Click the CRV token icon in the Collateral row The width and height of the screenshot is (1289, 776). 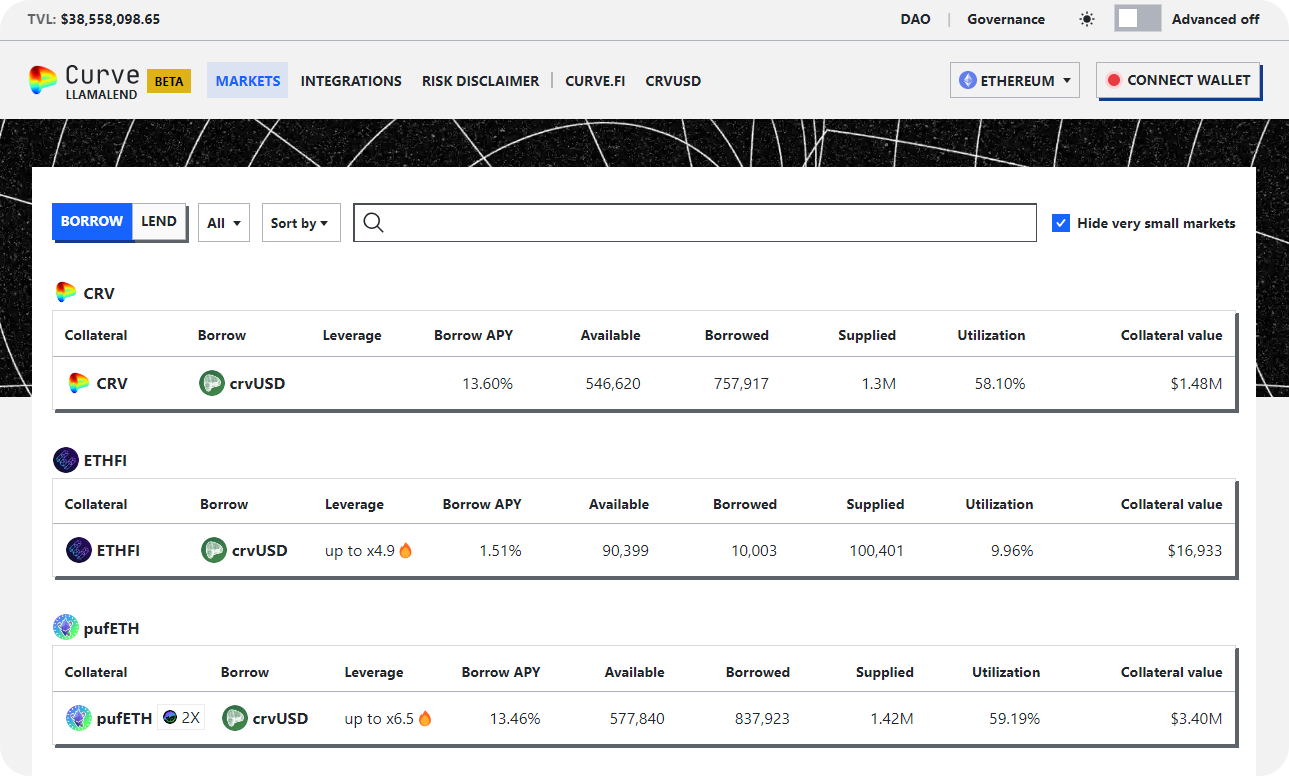tap(79, 383)
